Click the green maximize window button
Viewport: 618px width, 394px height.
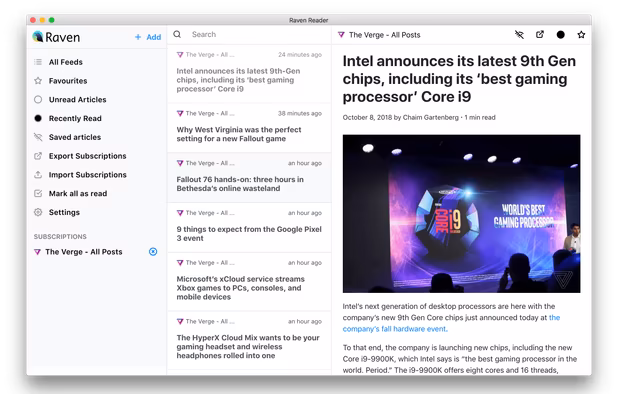click(x=52, y=20)
